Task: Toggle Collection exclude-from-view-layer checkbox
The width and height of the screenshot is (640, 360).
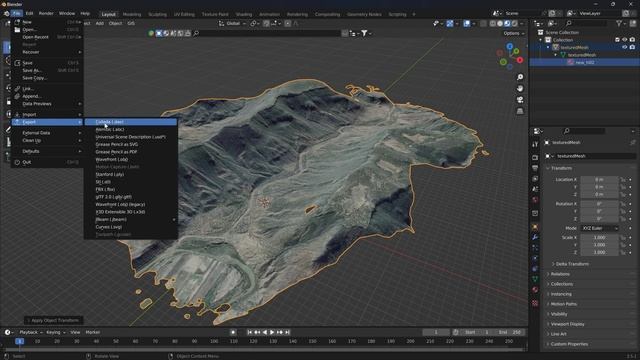Action: [617, 40]
